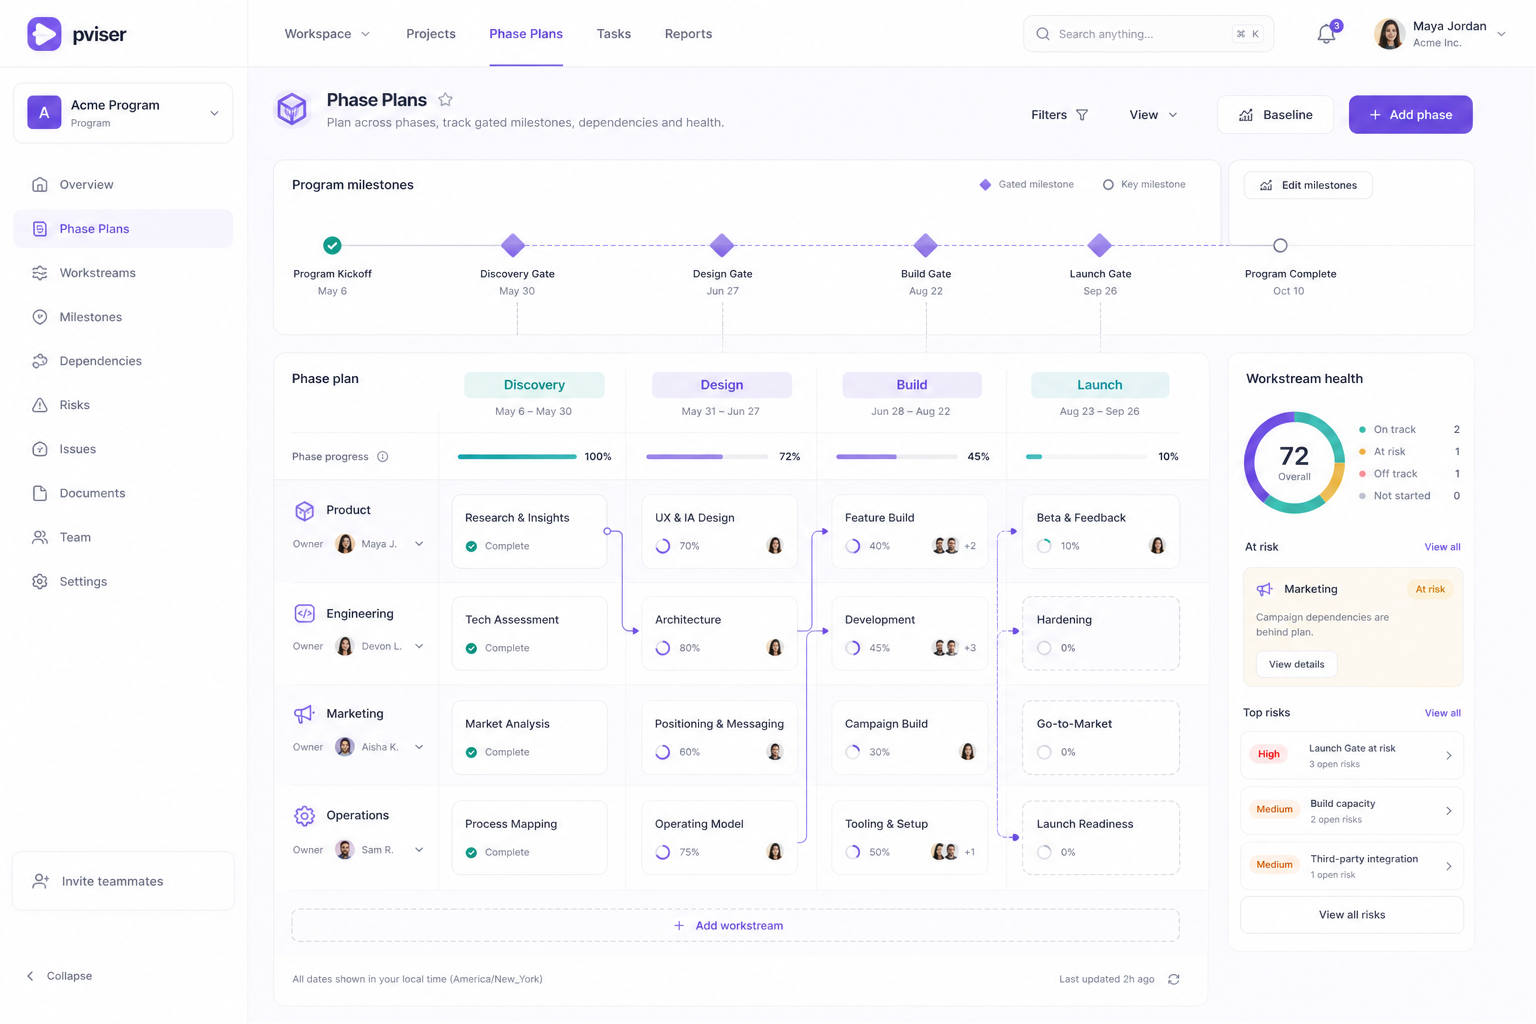The height and width of the screenshot is (1024, 1536).
Task: Click Process Mapping complete checkmark
Action: click(471, 853)
